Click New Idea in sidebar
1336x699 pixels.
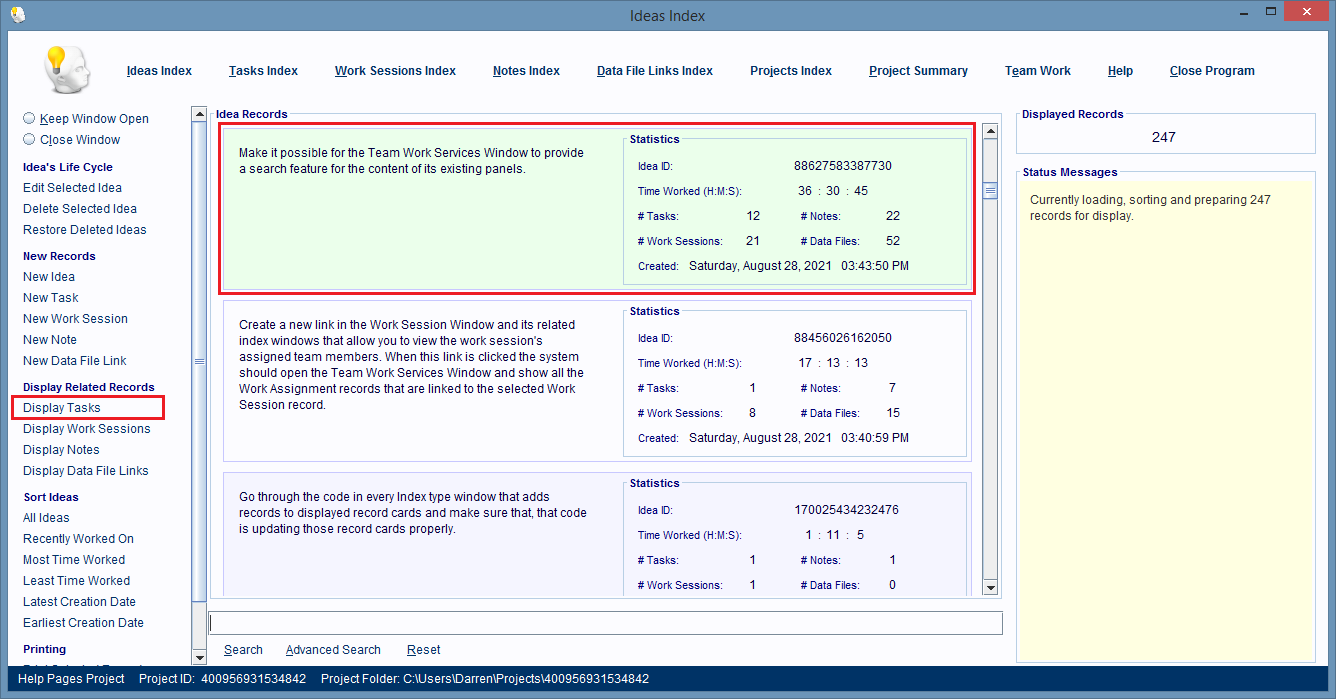point(49,277)
